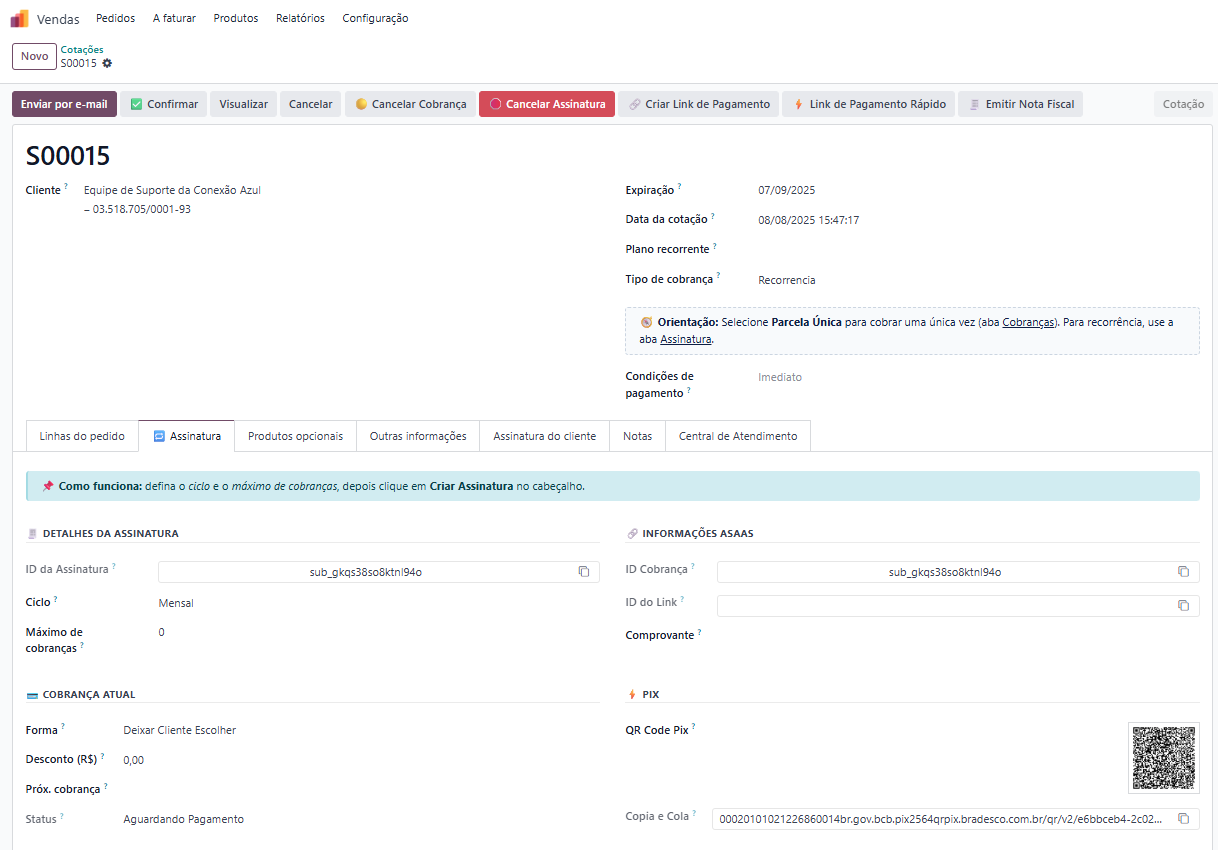Click the Pix QR code image
This screenshot has height=850, width=1218.
click(x=1164, y=758)
